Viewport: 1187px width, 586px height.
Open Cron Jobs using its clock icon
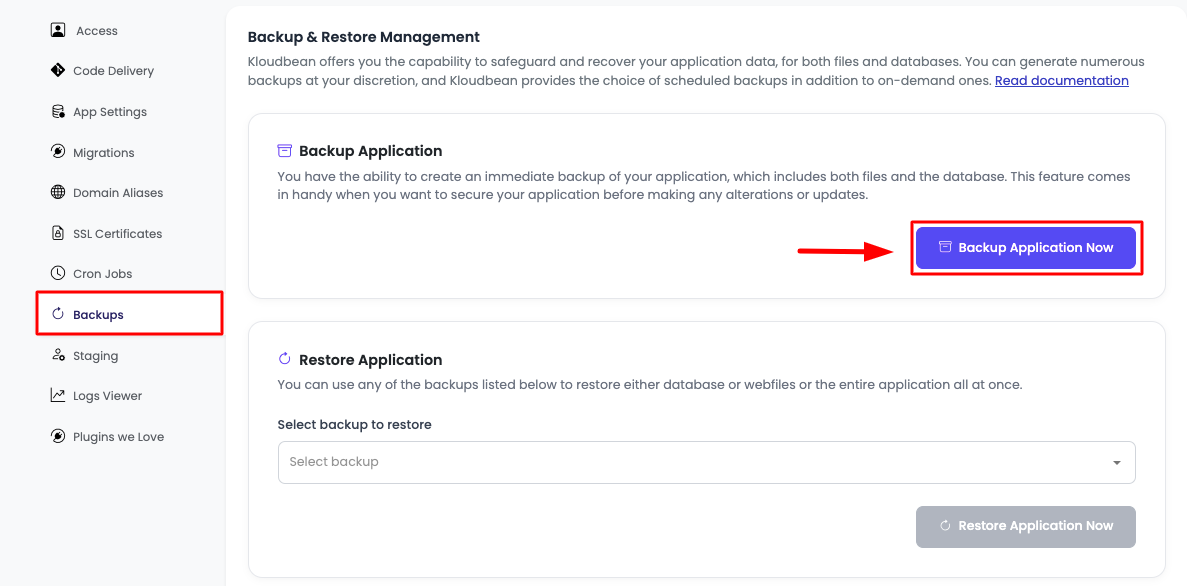click(x=57, y=273)
